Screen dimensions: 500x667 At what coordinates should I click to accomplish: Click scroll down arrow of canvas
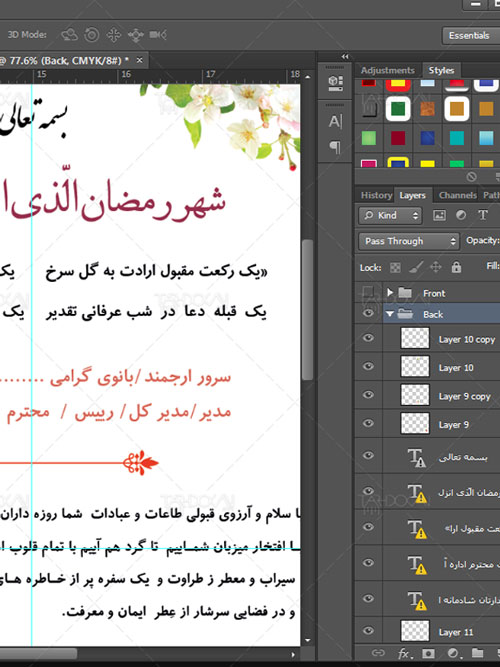tap(308, 641)
